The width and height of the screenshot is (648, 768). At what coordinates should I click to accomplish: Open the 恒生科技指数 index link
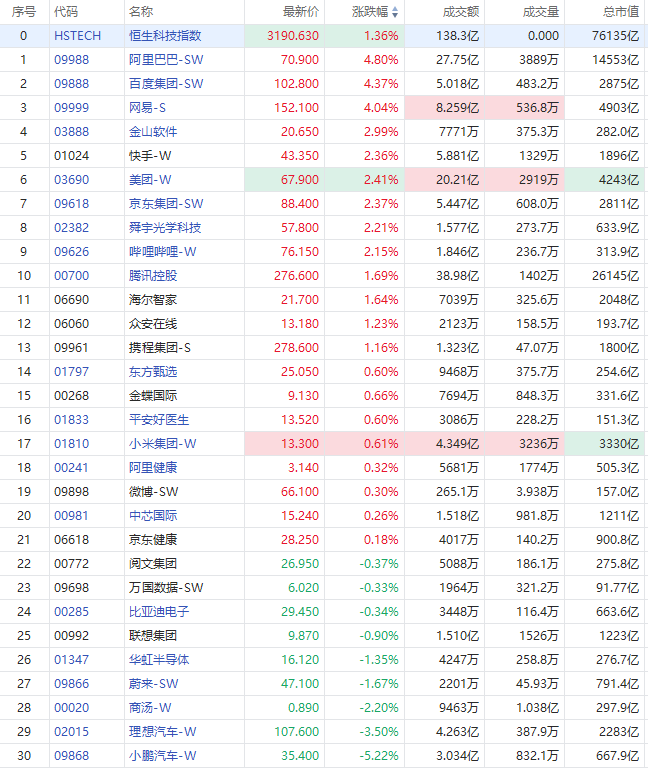[x=165, y=35]
